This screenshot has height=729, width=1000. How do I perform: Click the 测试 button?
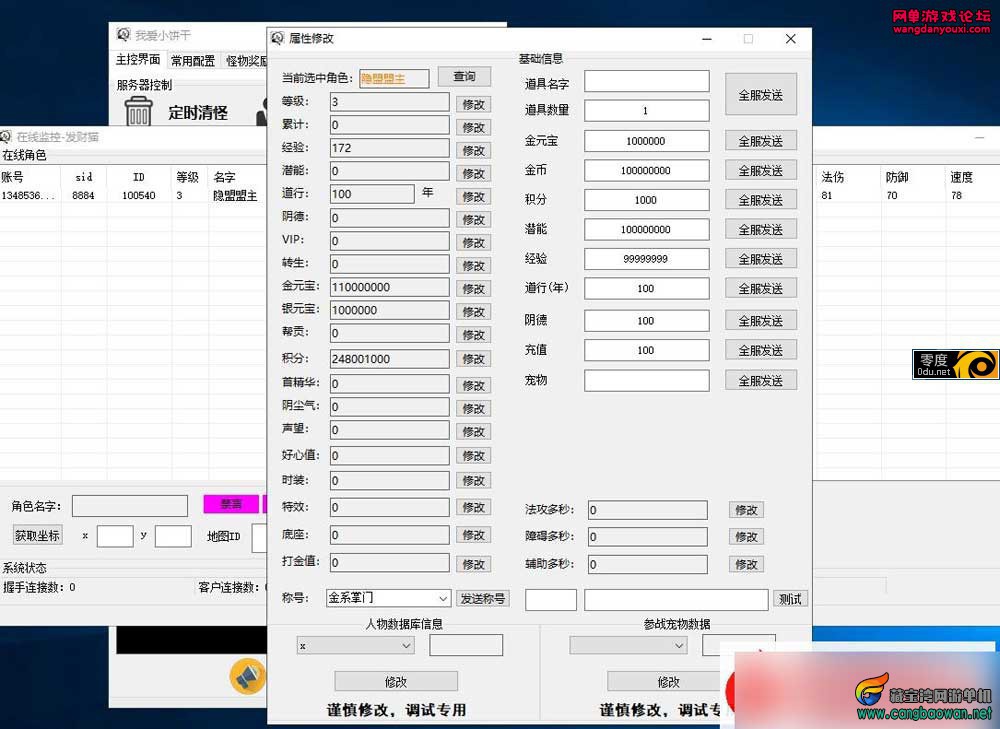[x=790, y=599]
